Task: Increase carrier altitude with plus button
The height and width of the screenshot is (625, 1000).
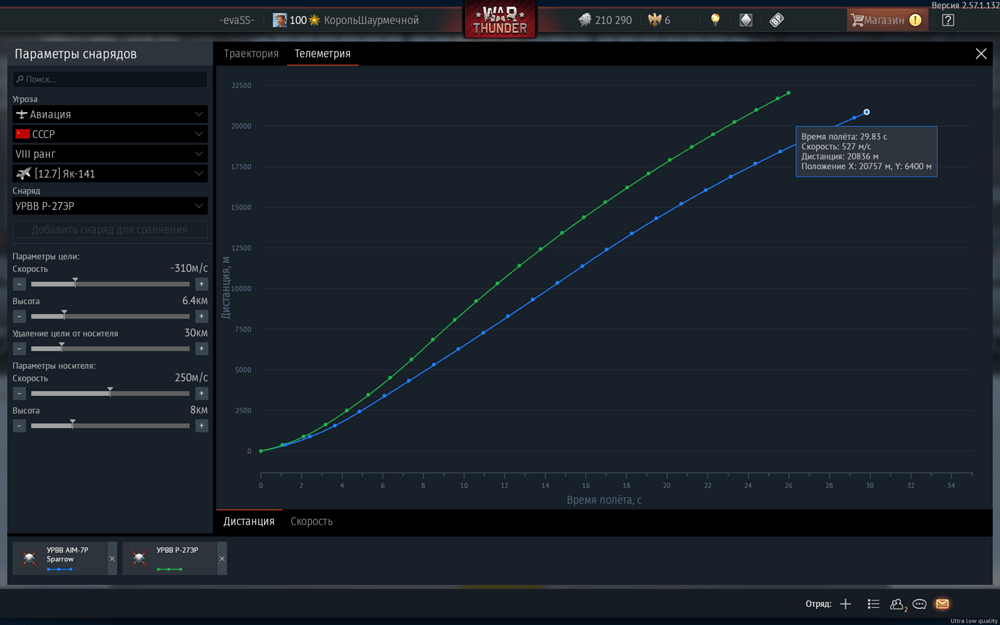Action: (202, 425)
